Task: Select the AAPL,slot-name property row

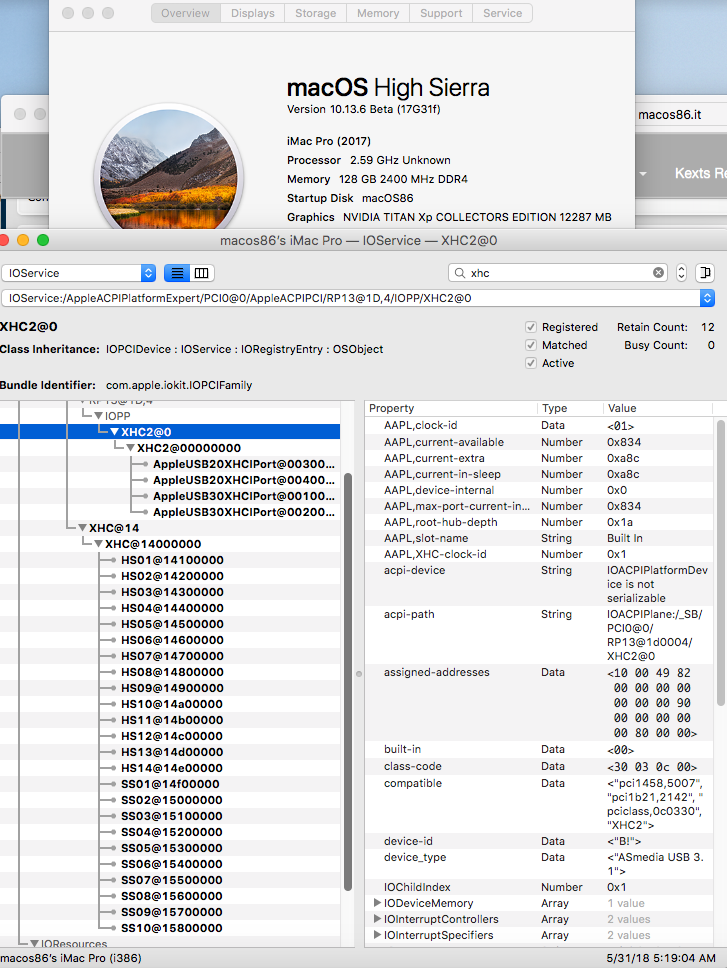Action: point(539,538)
